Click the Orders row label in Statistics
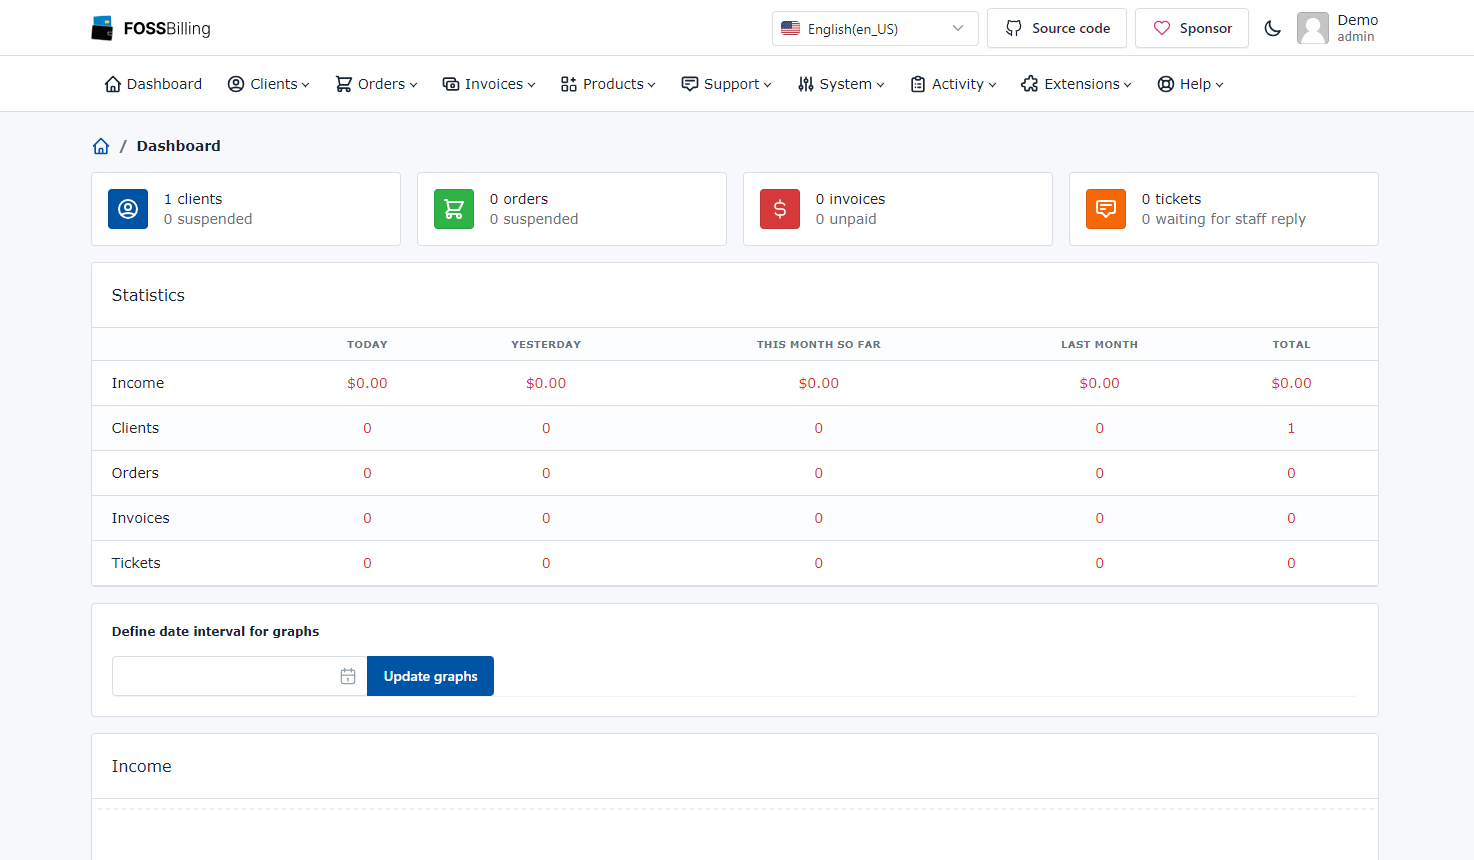Image resolution: width=1474 pixels, height=860 pixels. tap(135, 473)
